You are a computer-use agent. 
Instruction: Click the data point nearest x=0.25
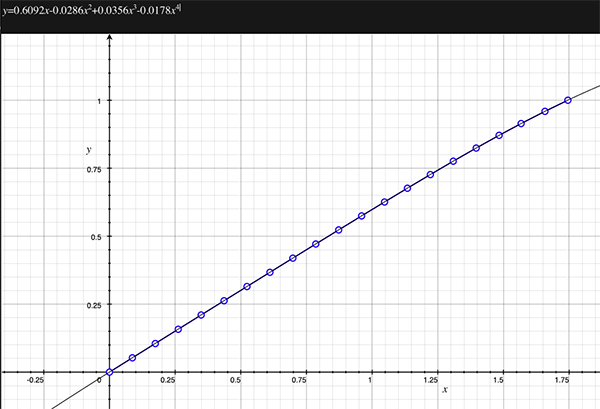click(x=178, y=329)
